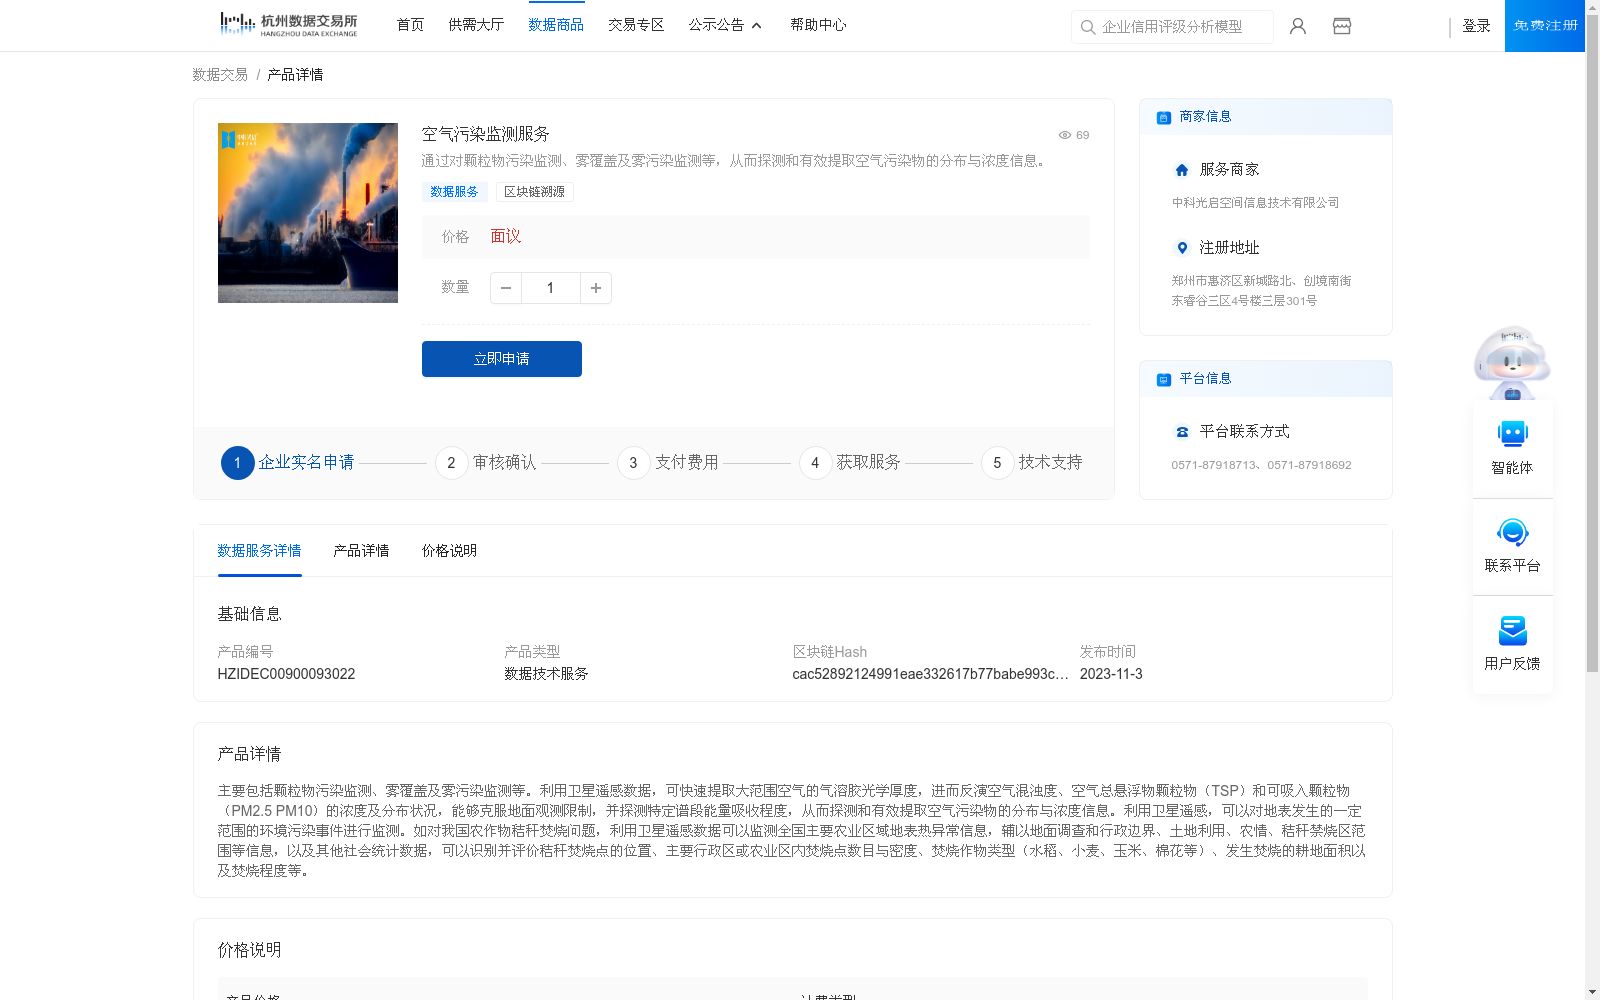
Task: Click the 平台联系方式 telephone icon
Action: (1182, 432)
